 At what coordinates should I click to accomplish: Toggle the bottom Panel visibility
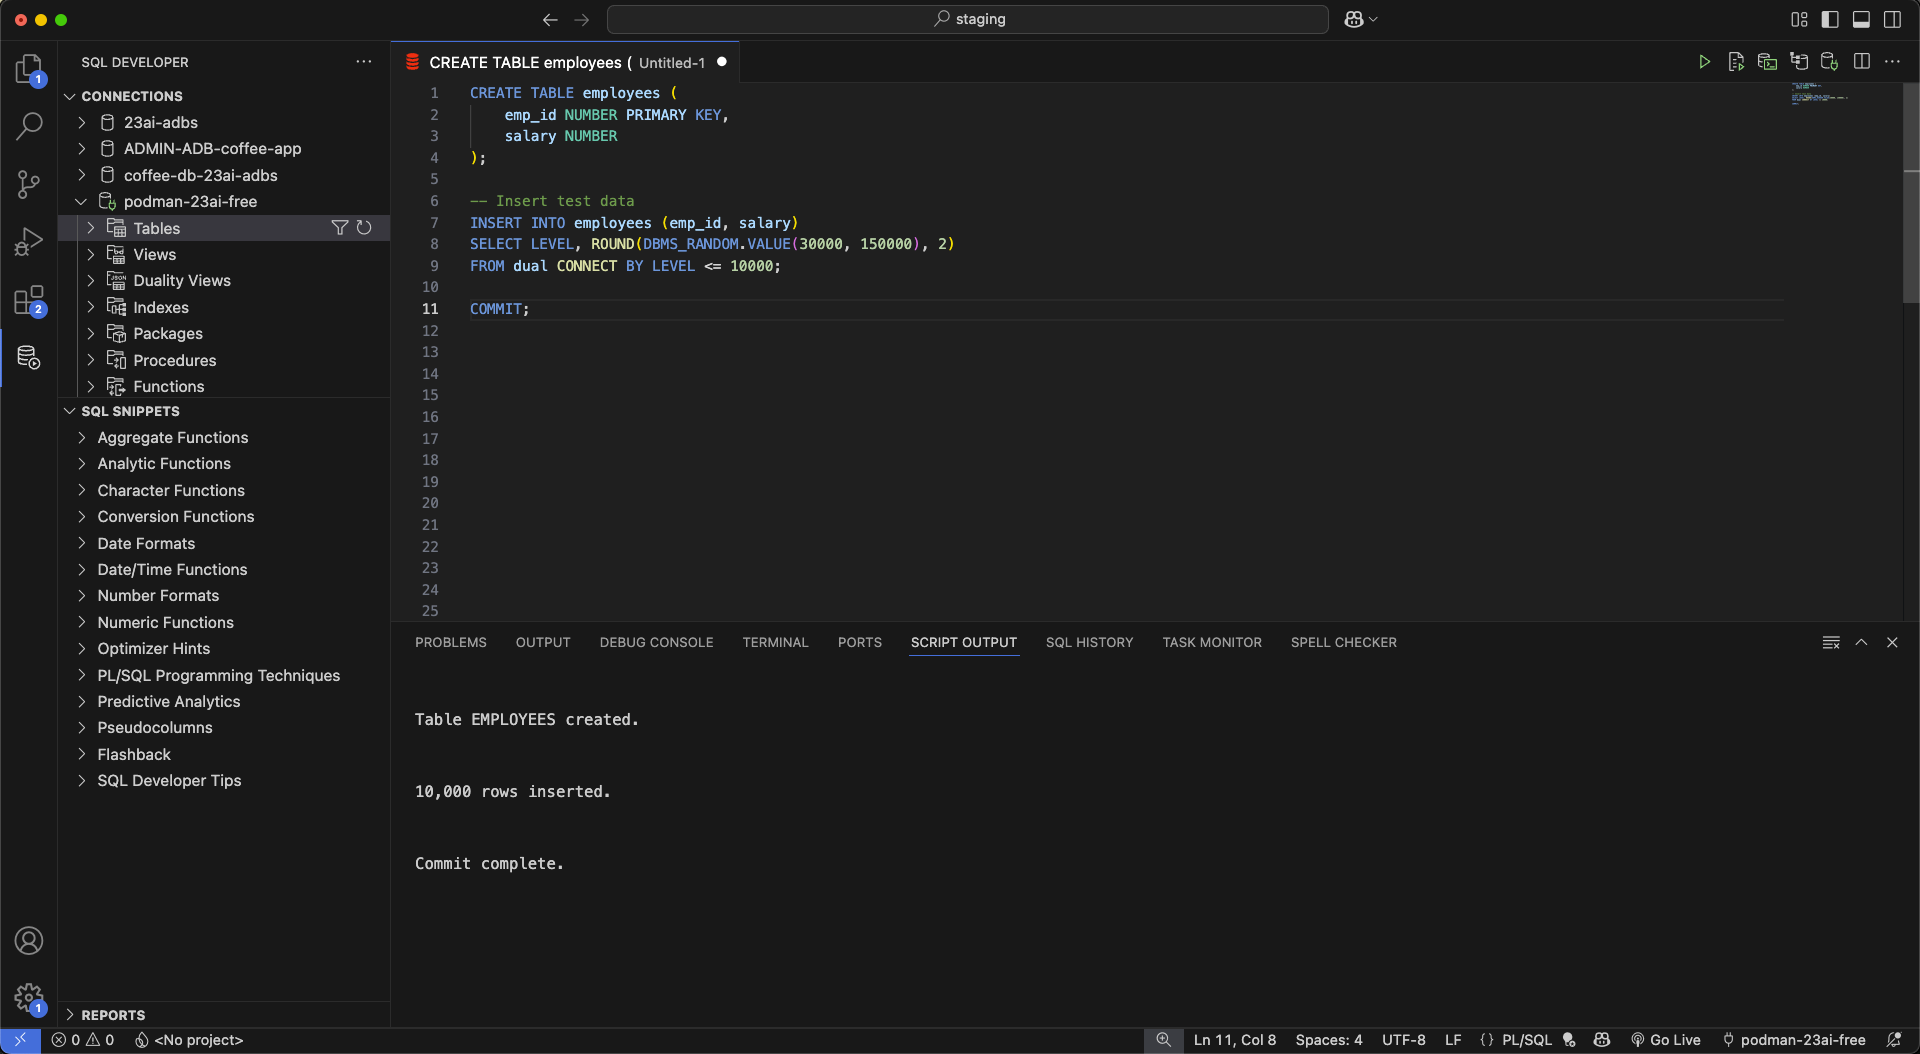(x=1861, y=19)
